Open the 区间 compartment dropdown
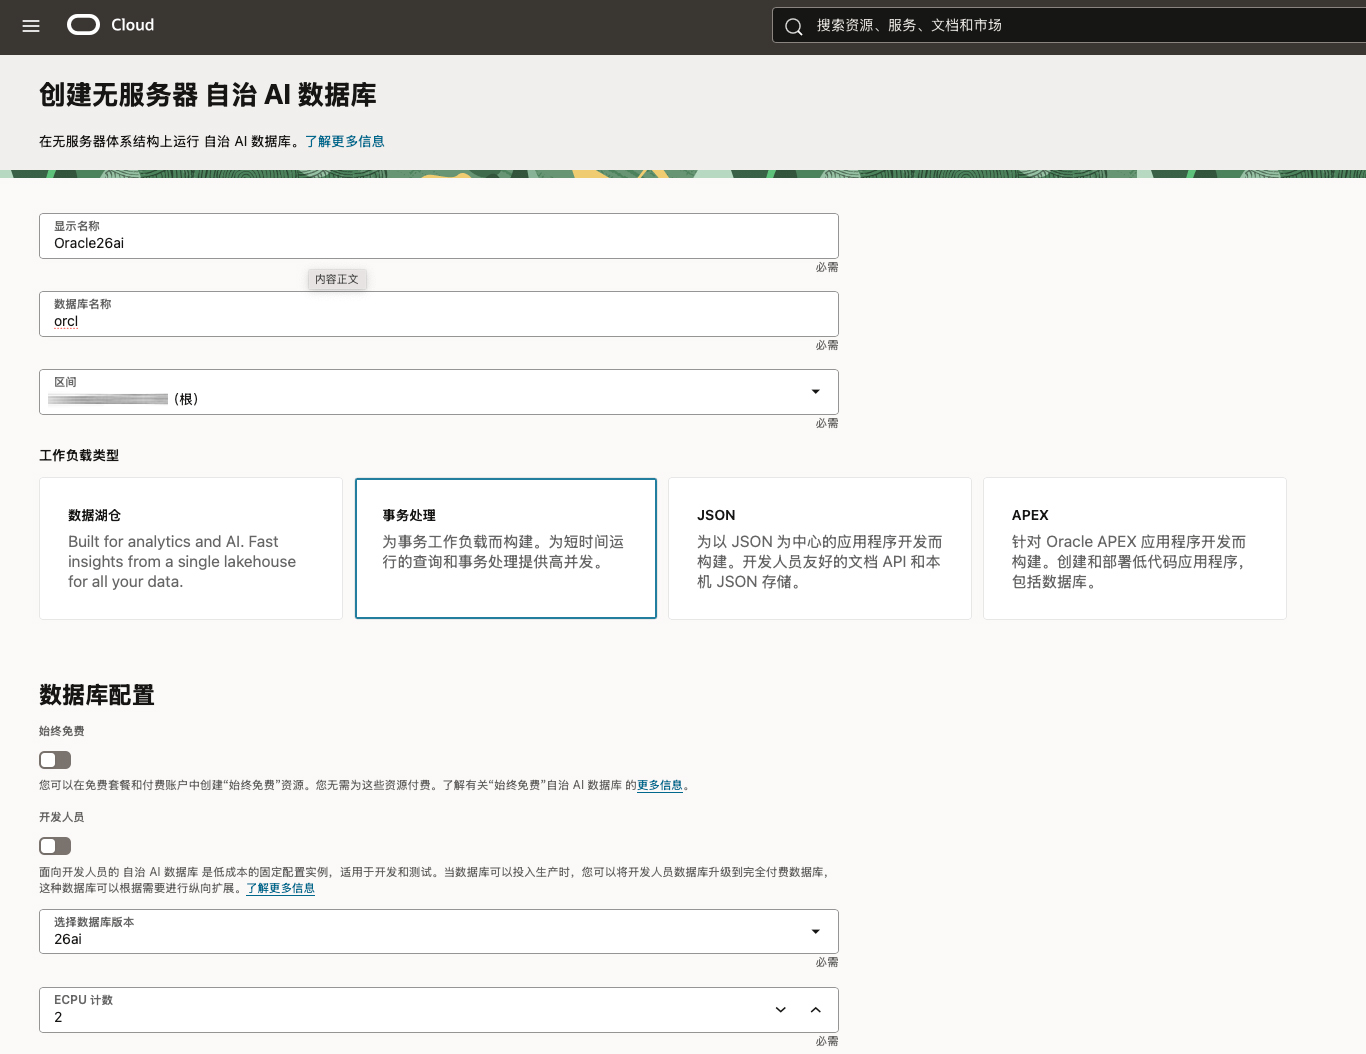Viewport: 1366px width, 1054px height. (814, 392)
